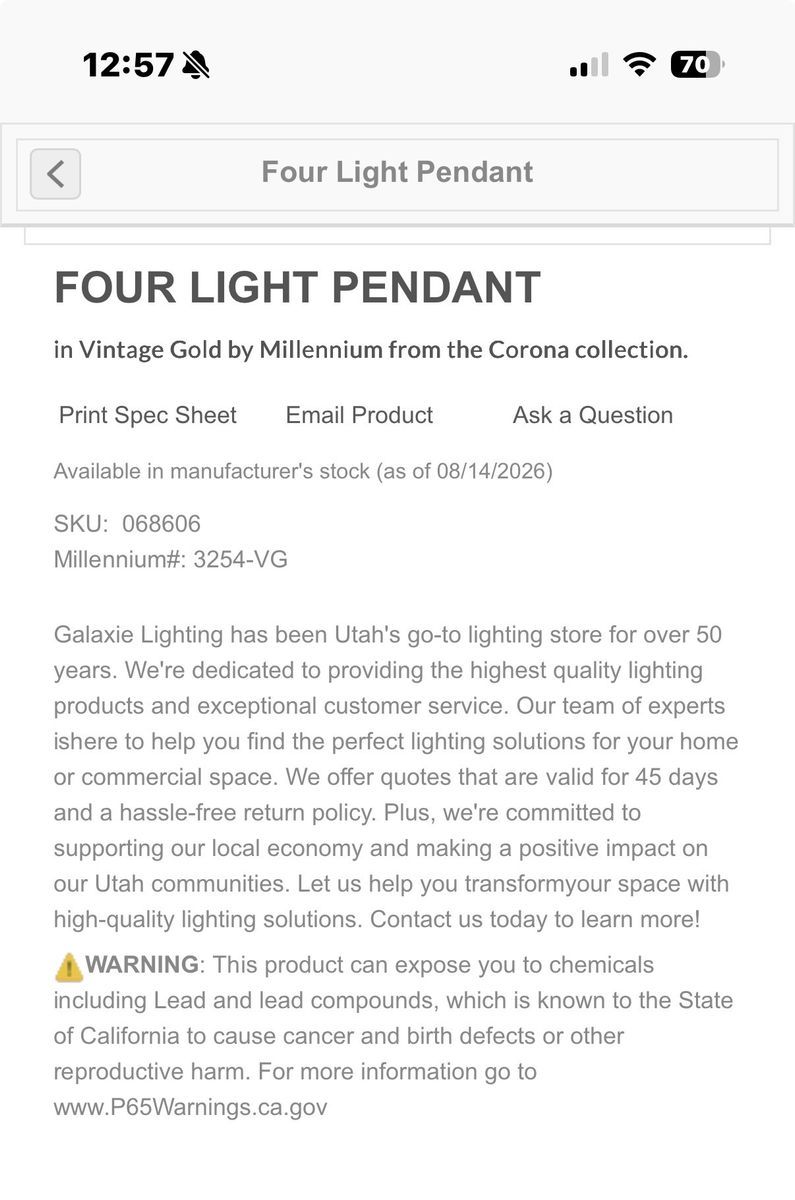Tap the Four Light Pendant header title
Screen dimensions: 795x1200
397,172
